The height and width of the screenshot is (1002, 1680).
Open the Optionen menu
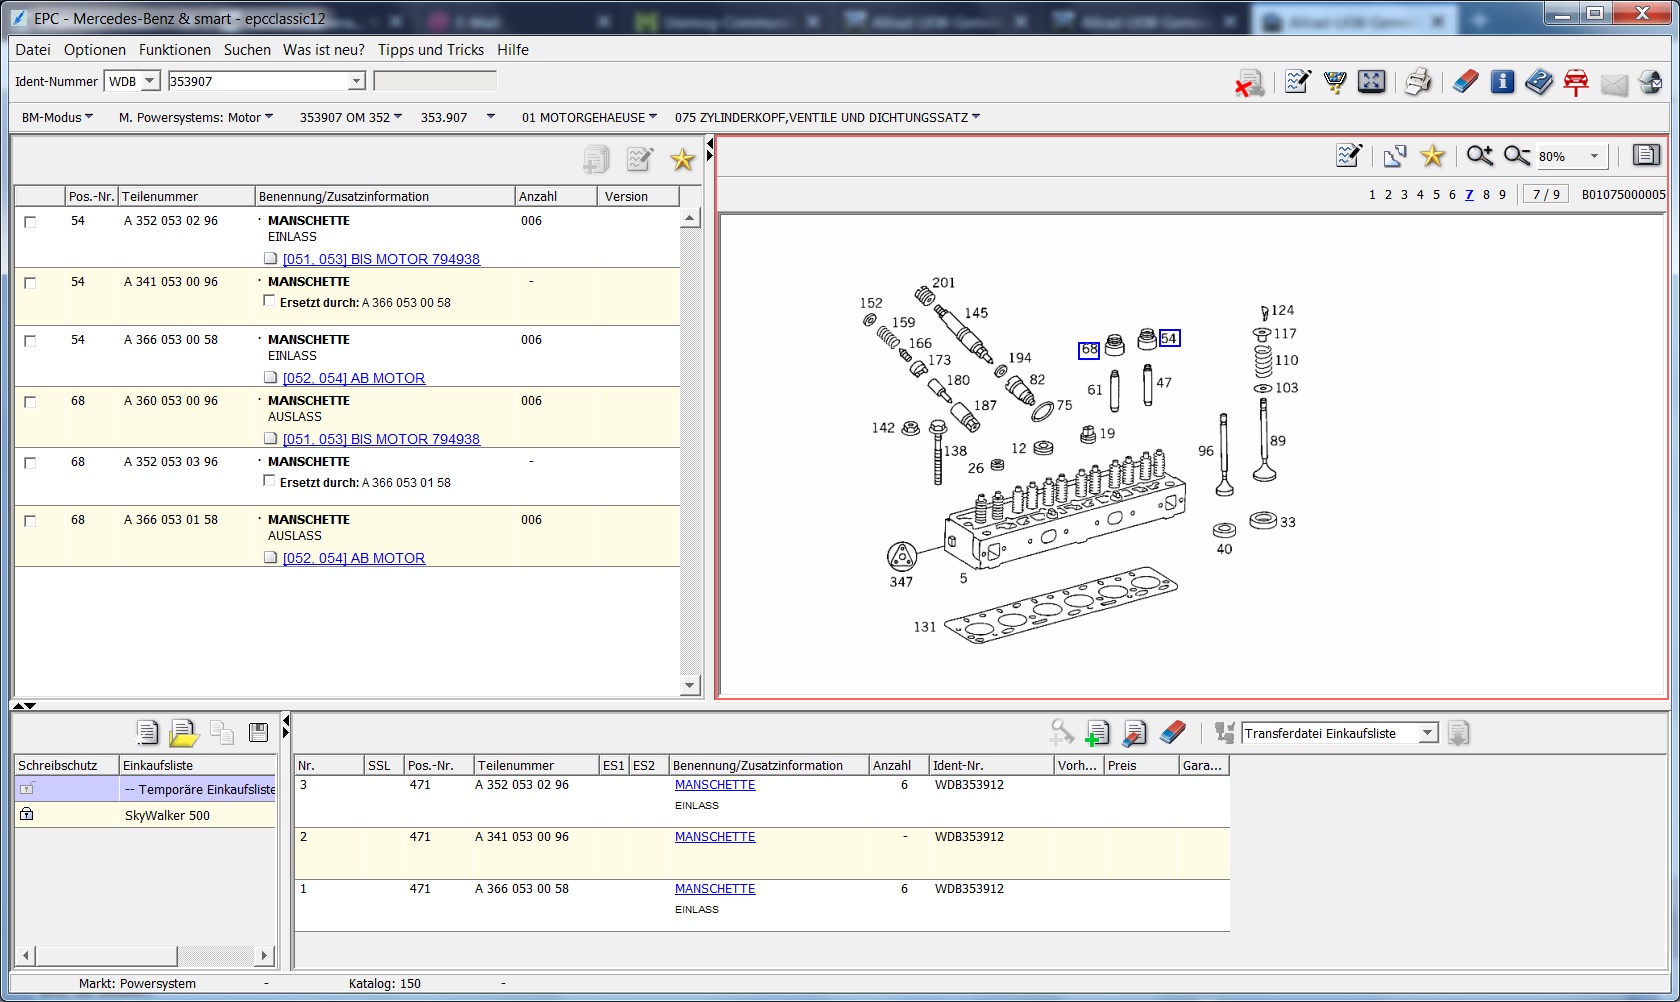(x=95, y=50)
